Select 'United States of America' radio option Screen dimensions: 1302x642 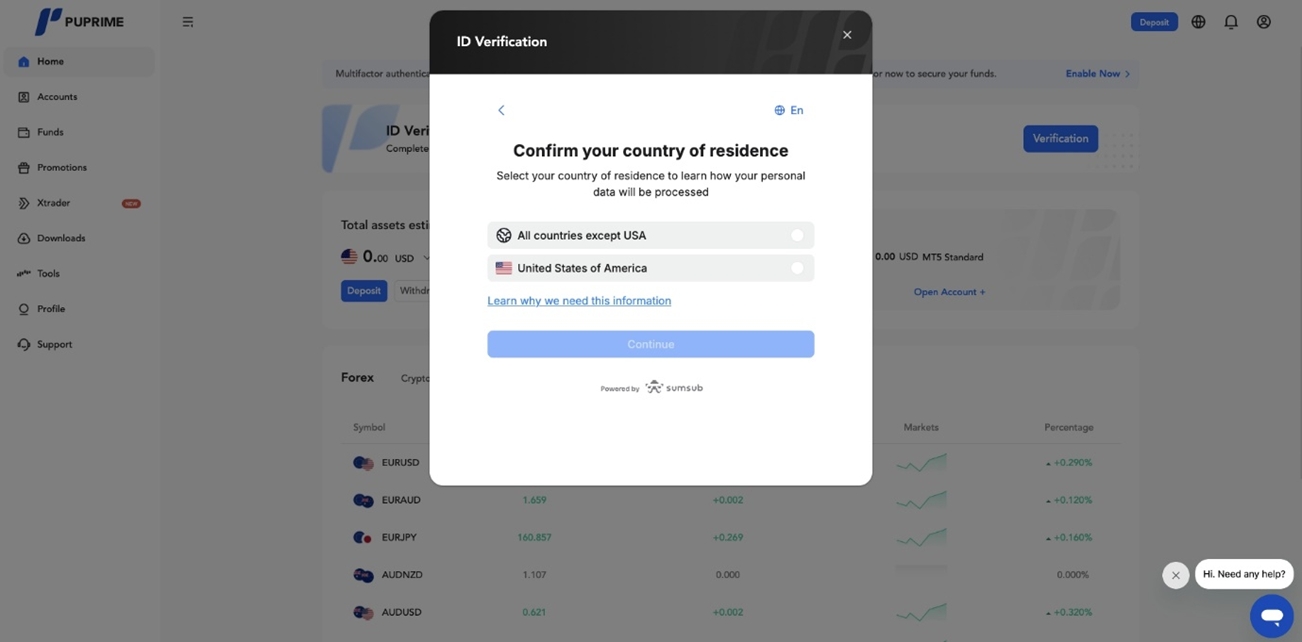[796, 268]
